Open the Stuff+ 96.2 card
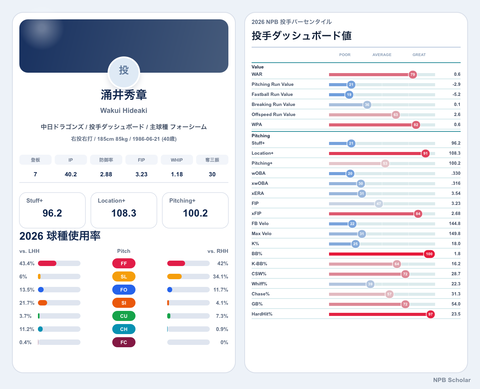This screenshot has width=480, height=389. 52,210
